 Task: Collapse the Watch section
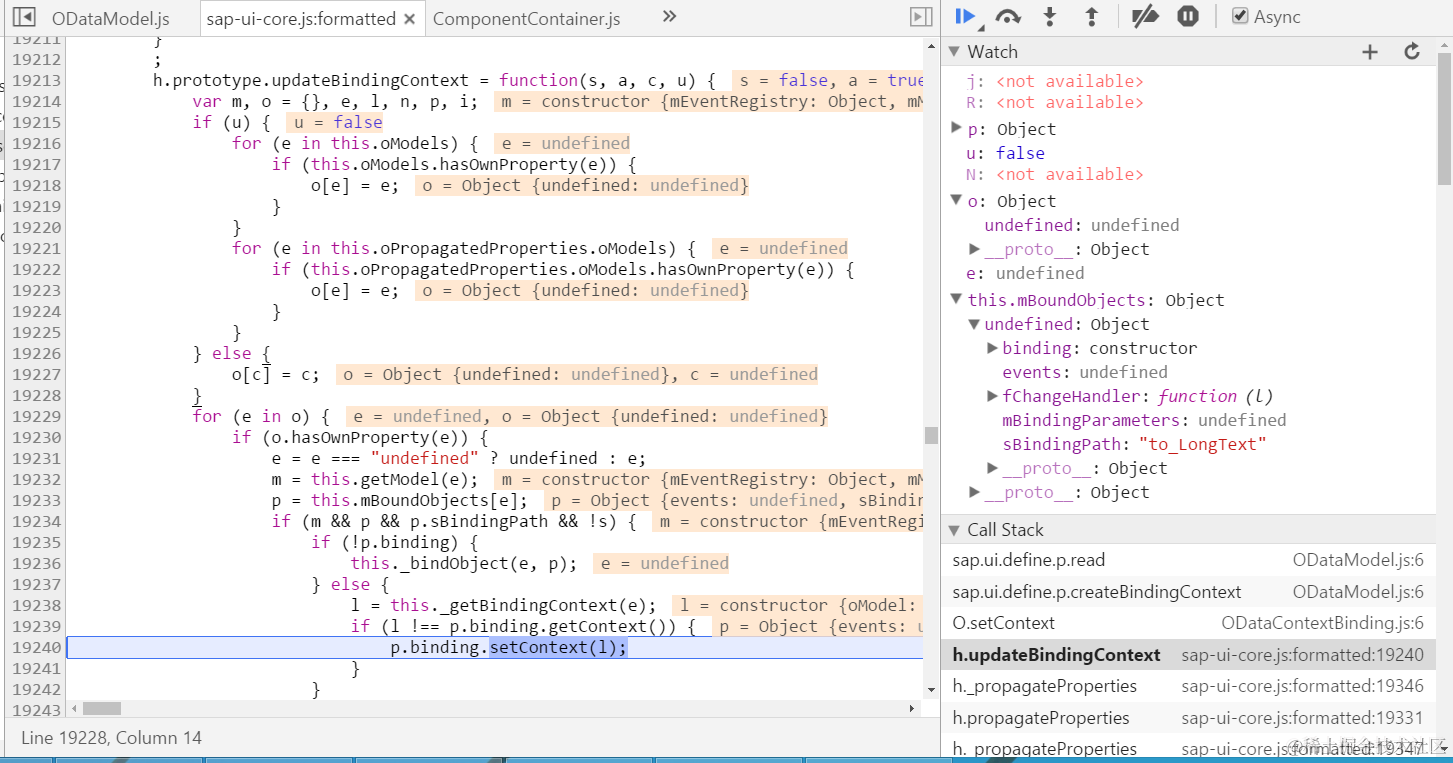pyautogui.click(x=953, y=52)
